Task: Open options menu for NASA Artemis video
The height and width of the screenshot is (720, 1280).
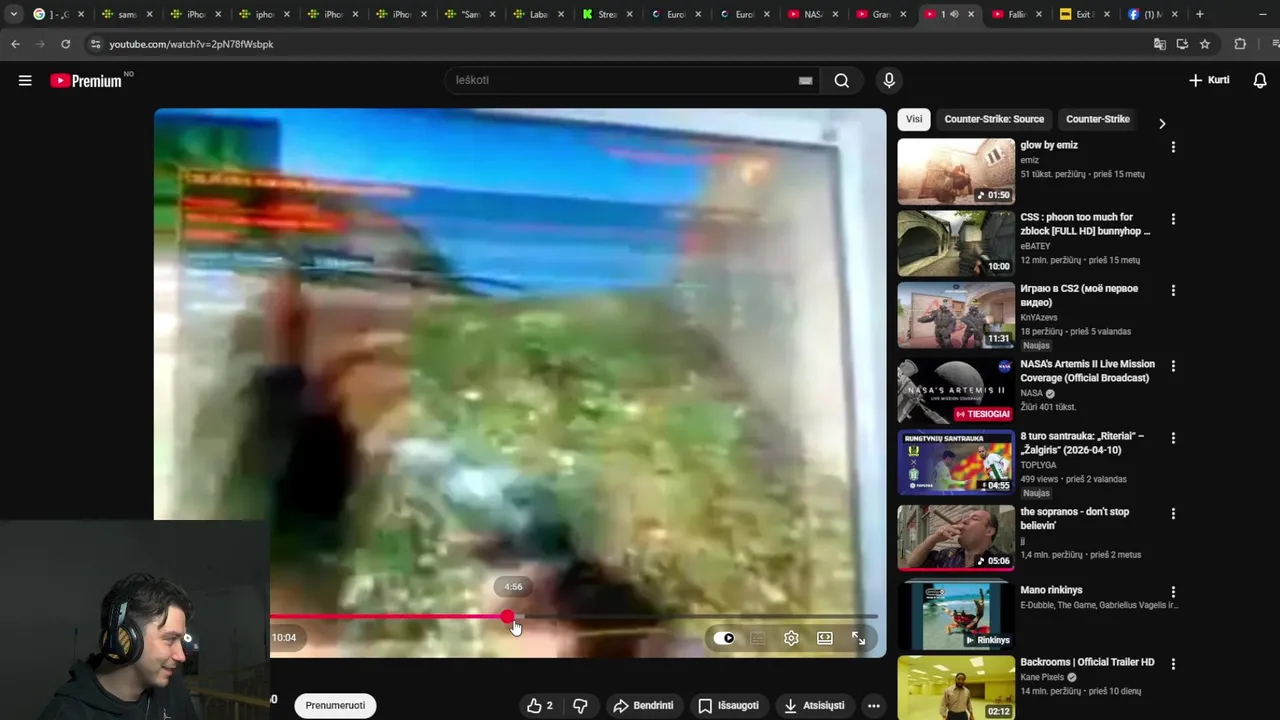Action: (x=1173, y=366)
